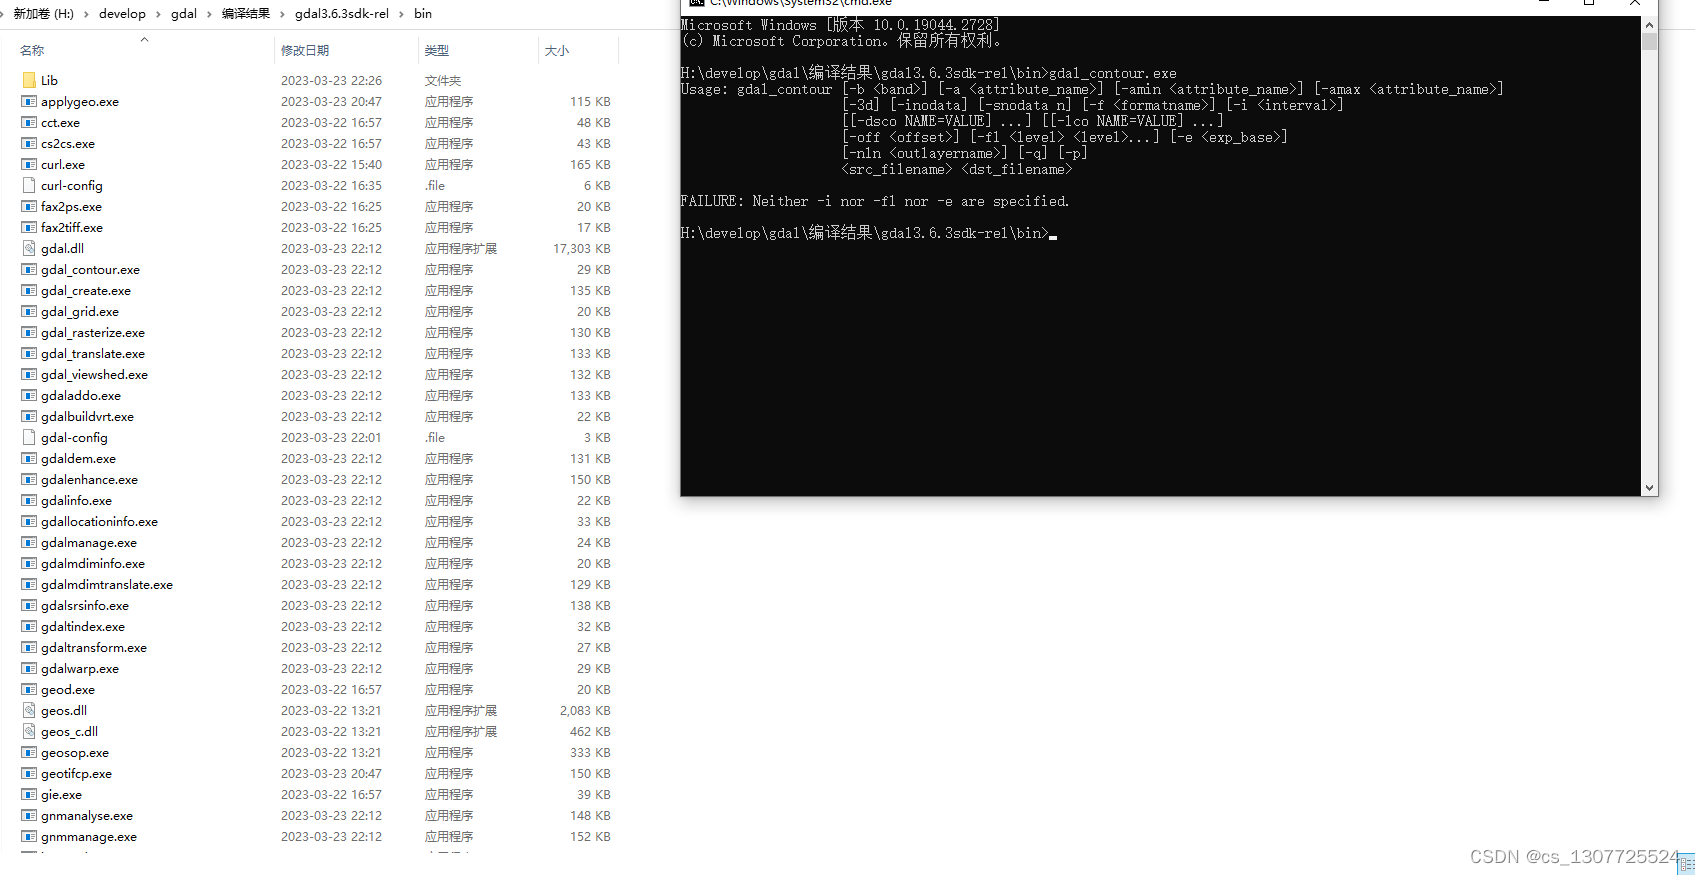This screenshot has width=1695, height=875.
Task: Select geotifcp.exe file name
Action: [76, 774]
